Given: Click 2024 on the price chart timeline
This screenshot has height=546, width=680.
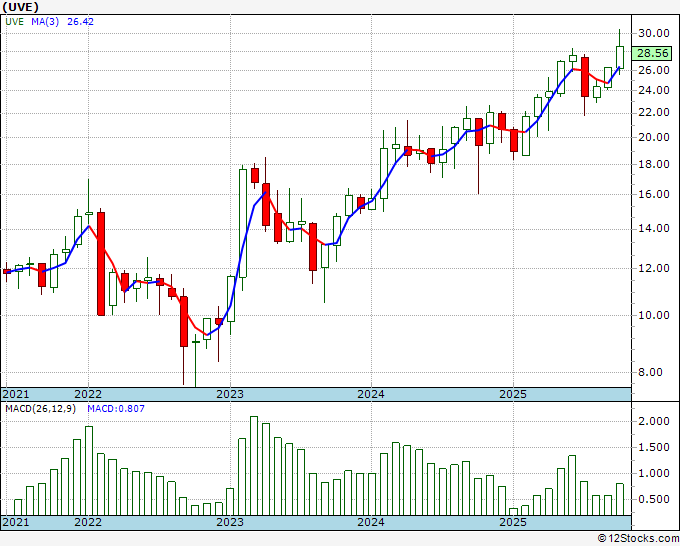Looking at the screenshot, I should pos(371,394).
